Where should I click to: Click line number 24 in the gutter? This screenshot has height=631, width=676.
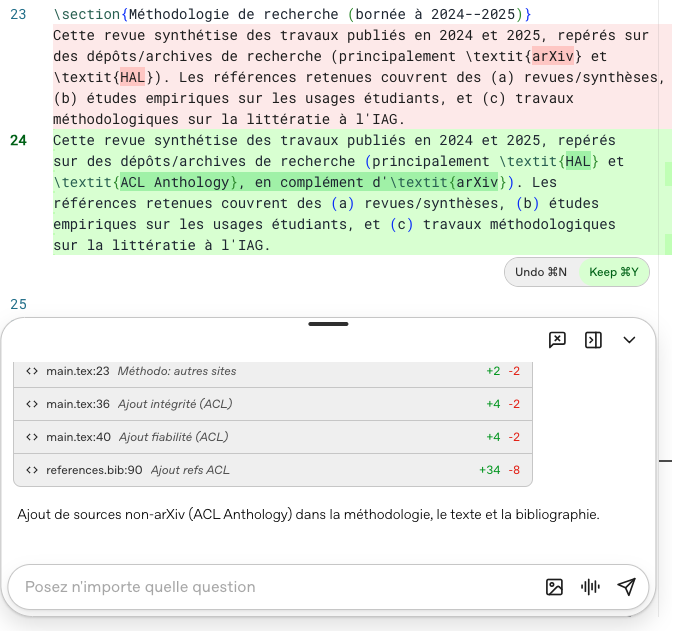coord(18,140)
